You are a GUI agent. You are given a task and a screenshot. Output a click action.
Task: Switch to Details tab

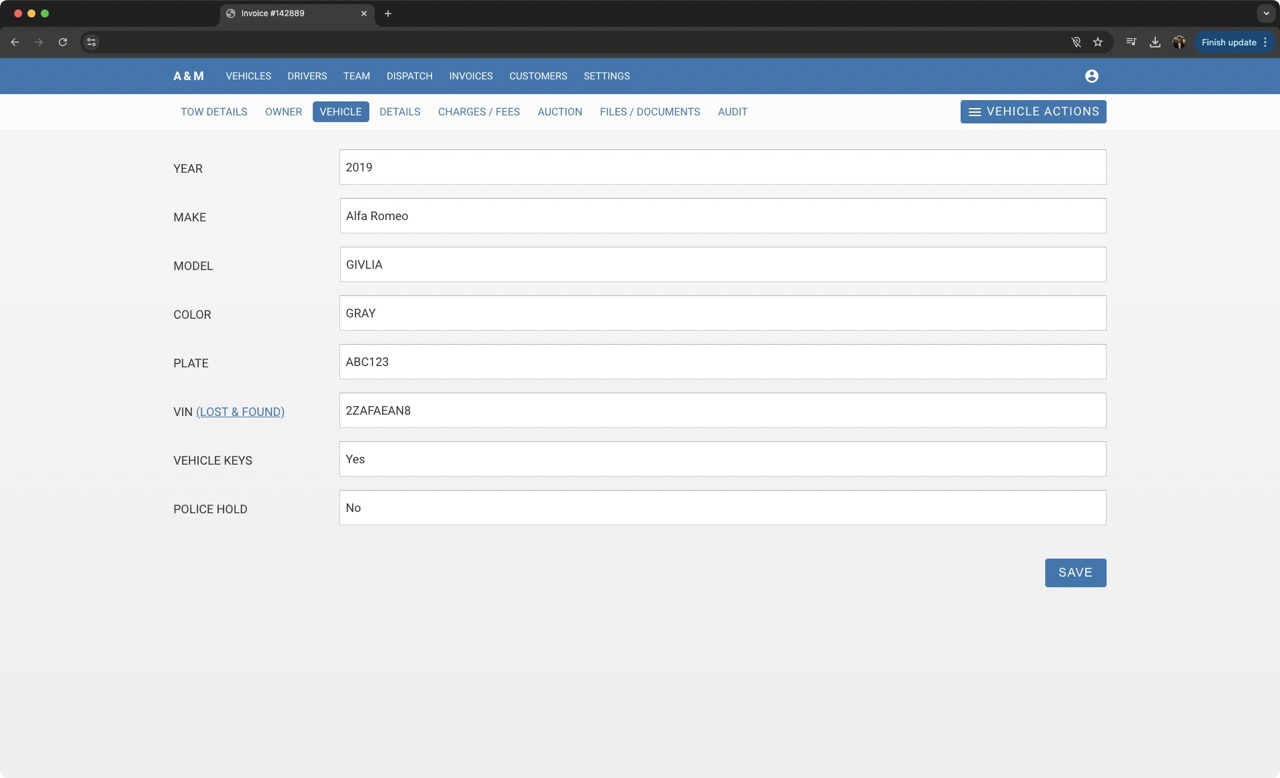pos(400,112)
